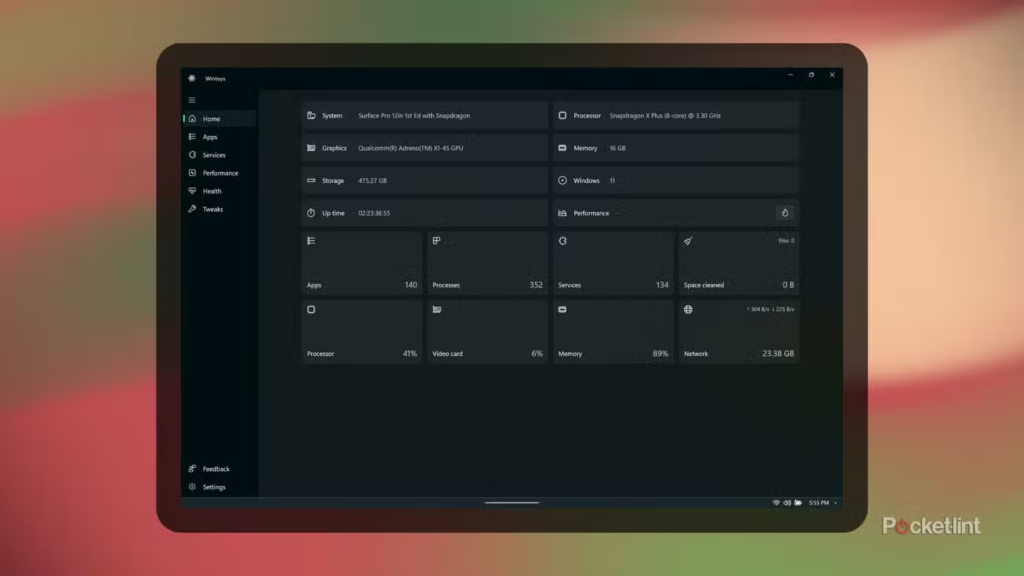1024x576 pixels.
Task: Select the Processor usage tile 41%
Action: pos(361,332)
